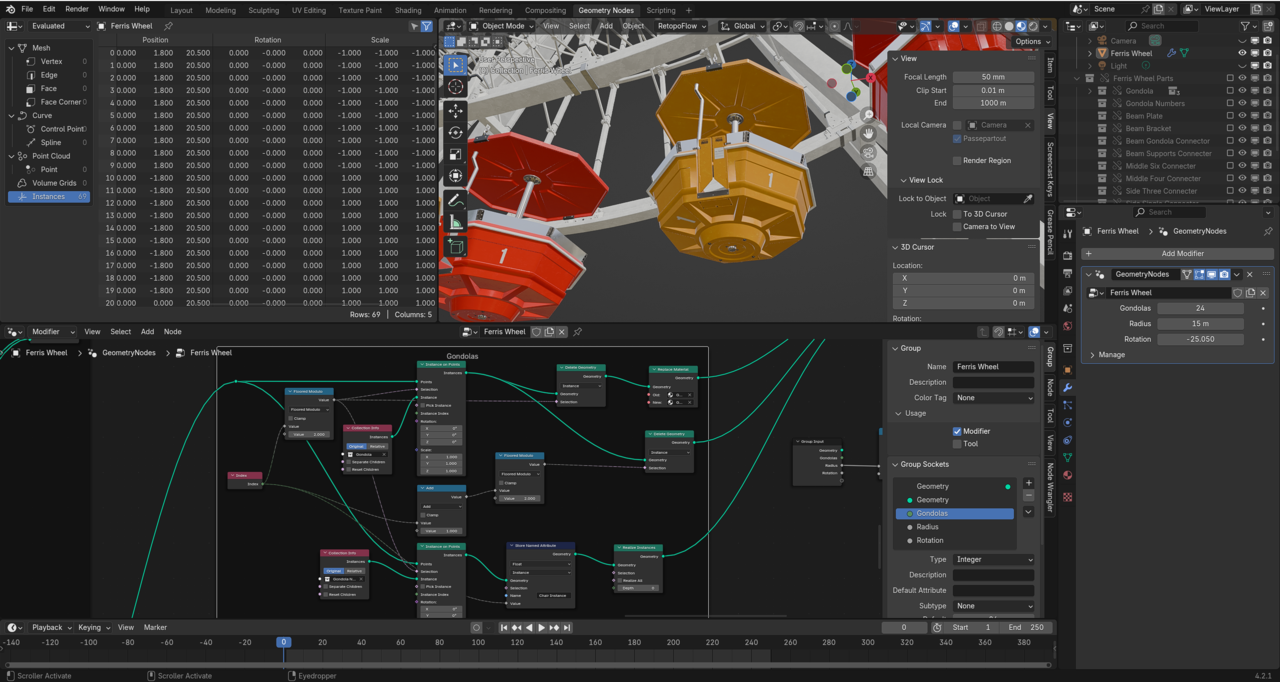Click the Focal Length value field
The height and width of the screenshot is (682, 1280).
[993, 77]
